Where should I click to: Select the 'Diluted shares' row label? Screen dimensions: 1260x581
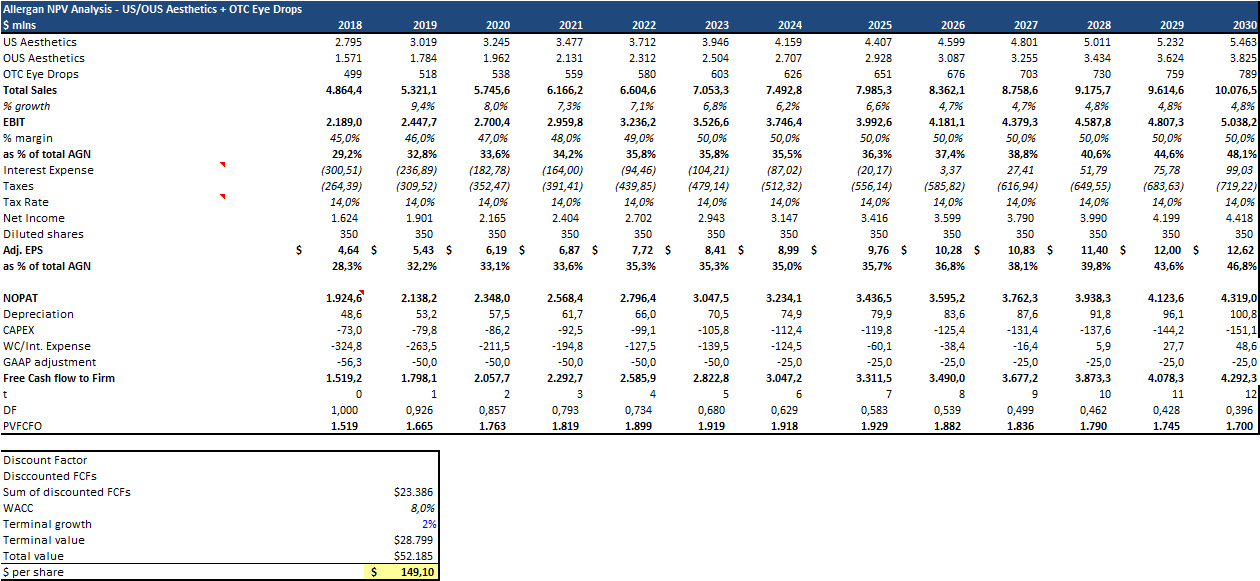[x=41, y=234]
